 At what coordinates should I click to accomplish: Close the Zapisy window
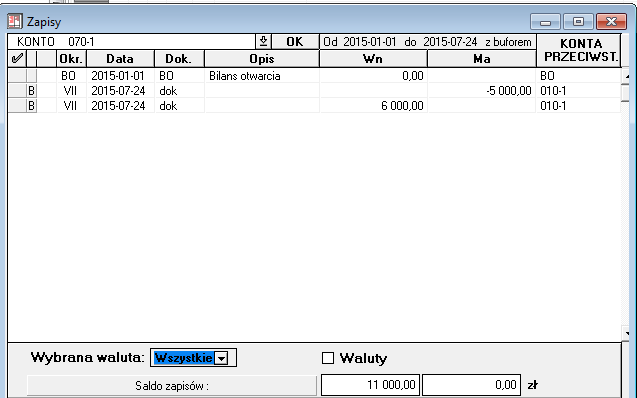611,22
